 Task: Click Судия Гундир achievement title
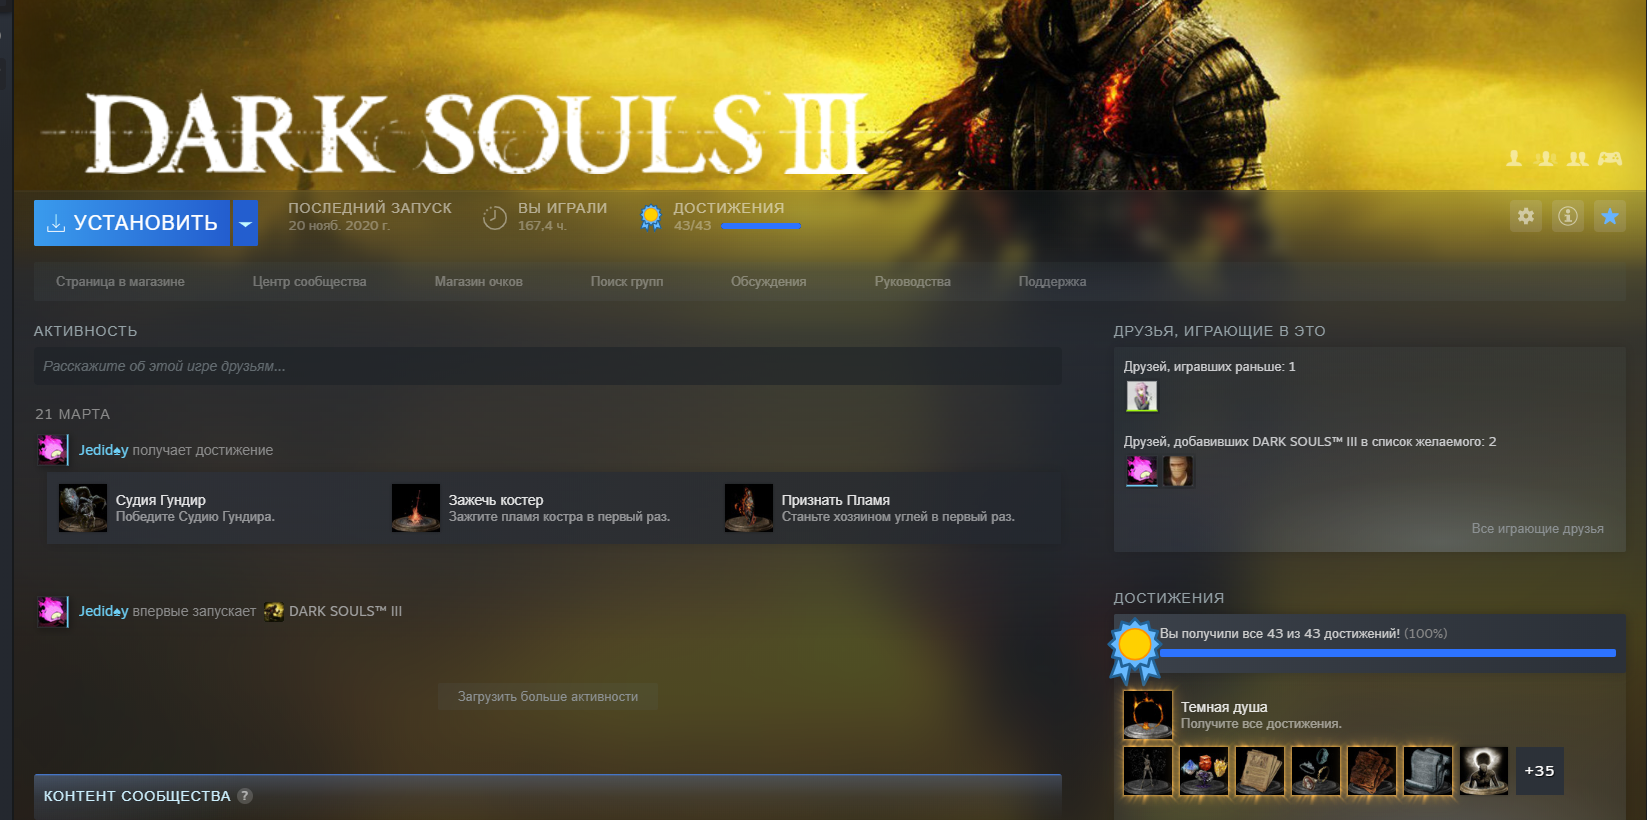click(x=161, y=500)
